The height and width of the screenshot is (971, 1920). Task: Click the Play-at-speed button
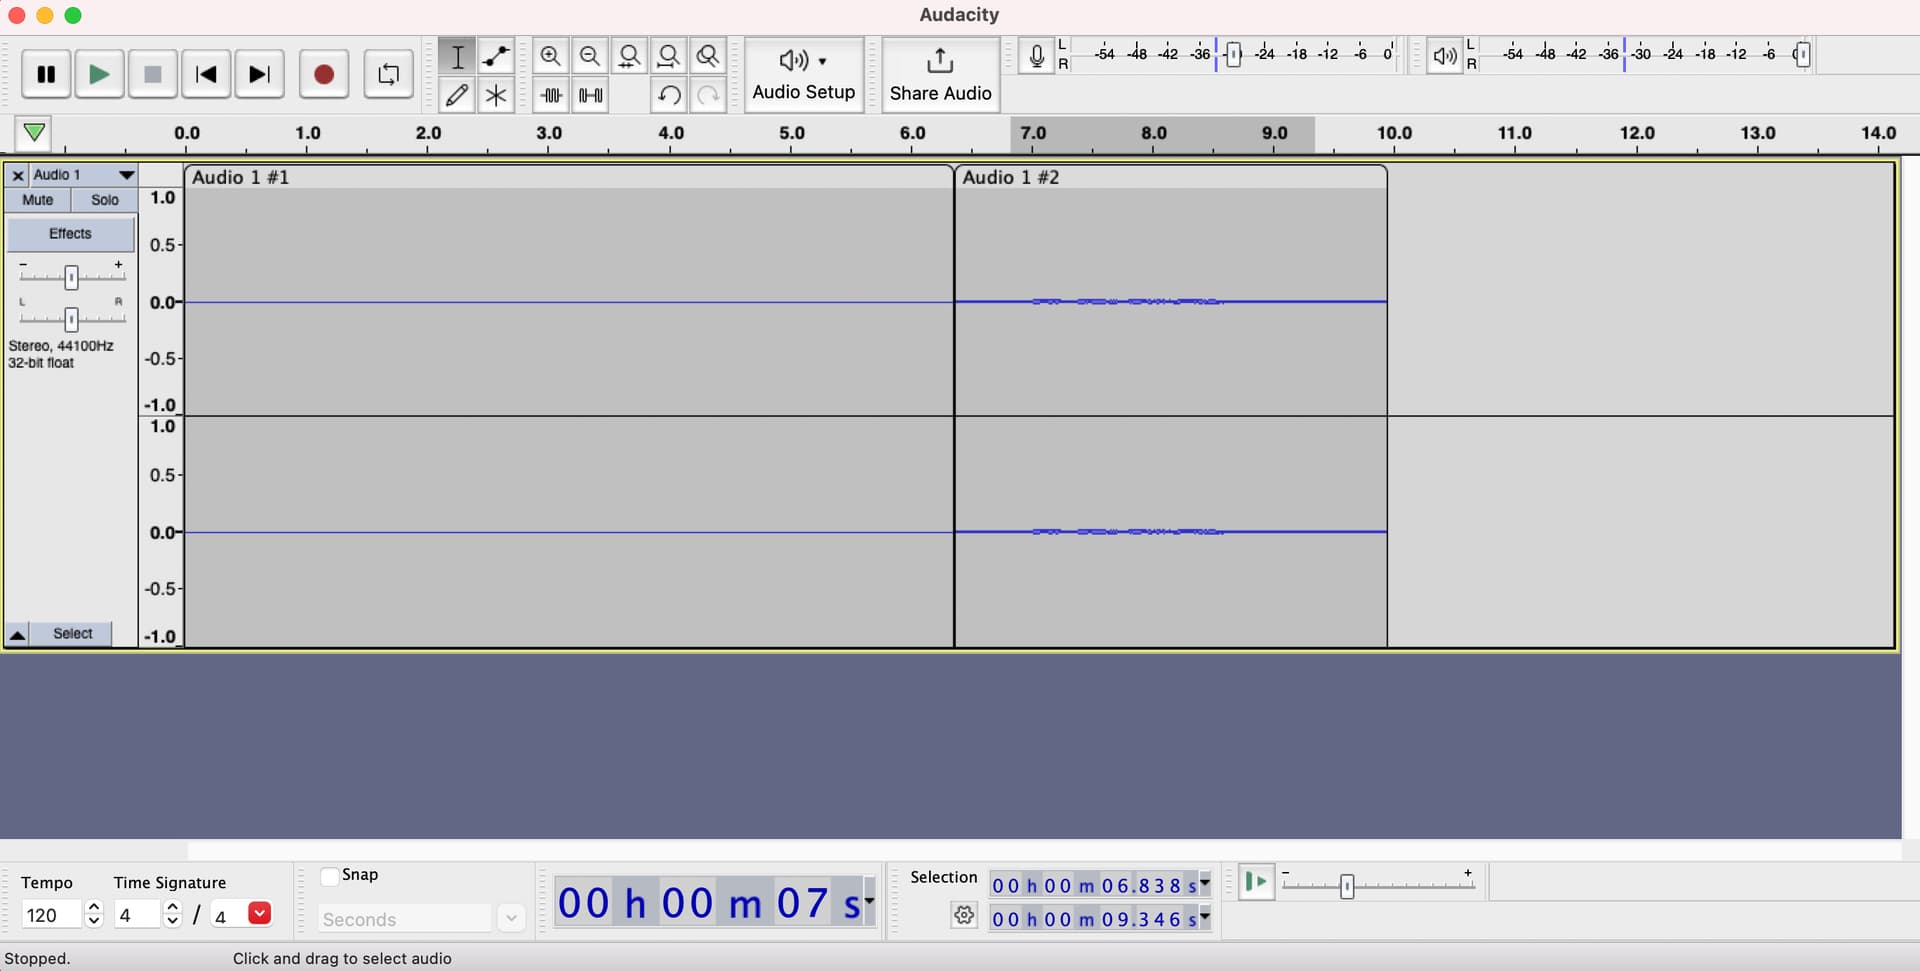click(1256, 882)
